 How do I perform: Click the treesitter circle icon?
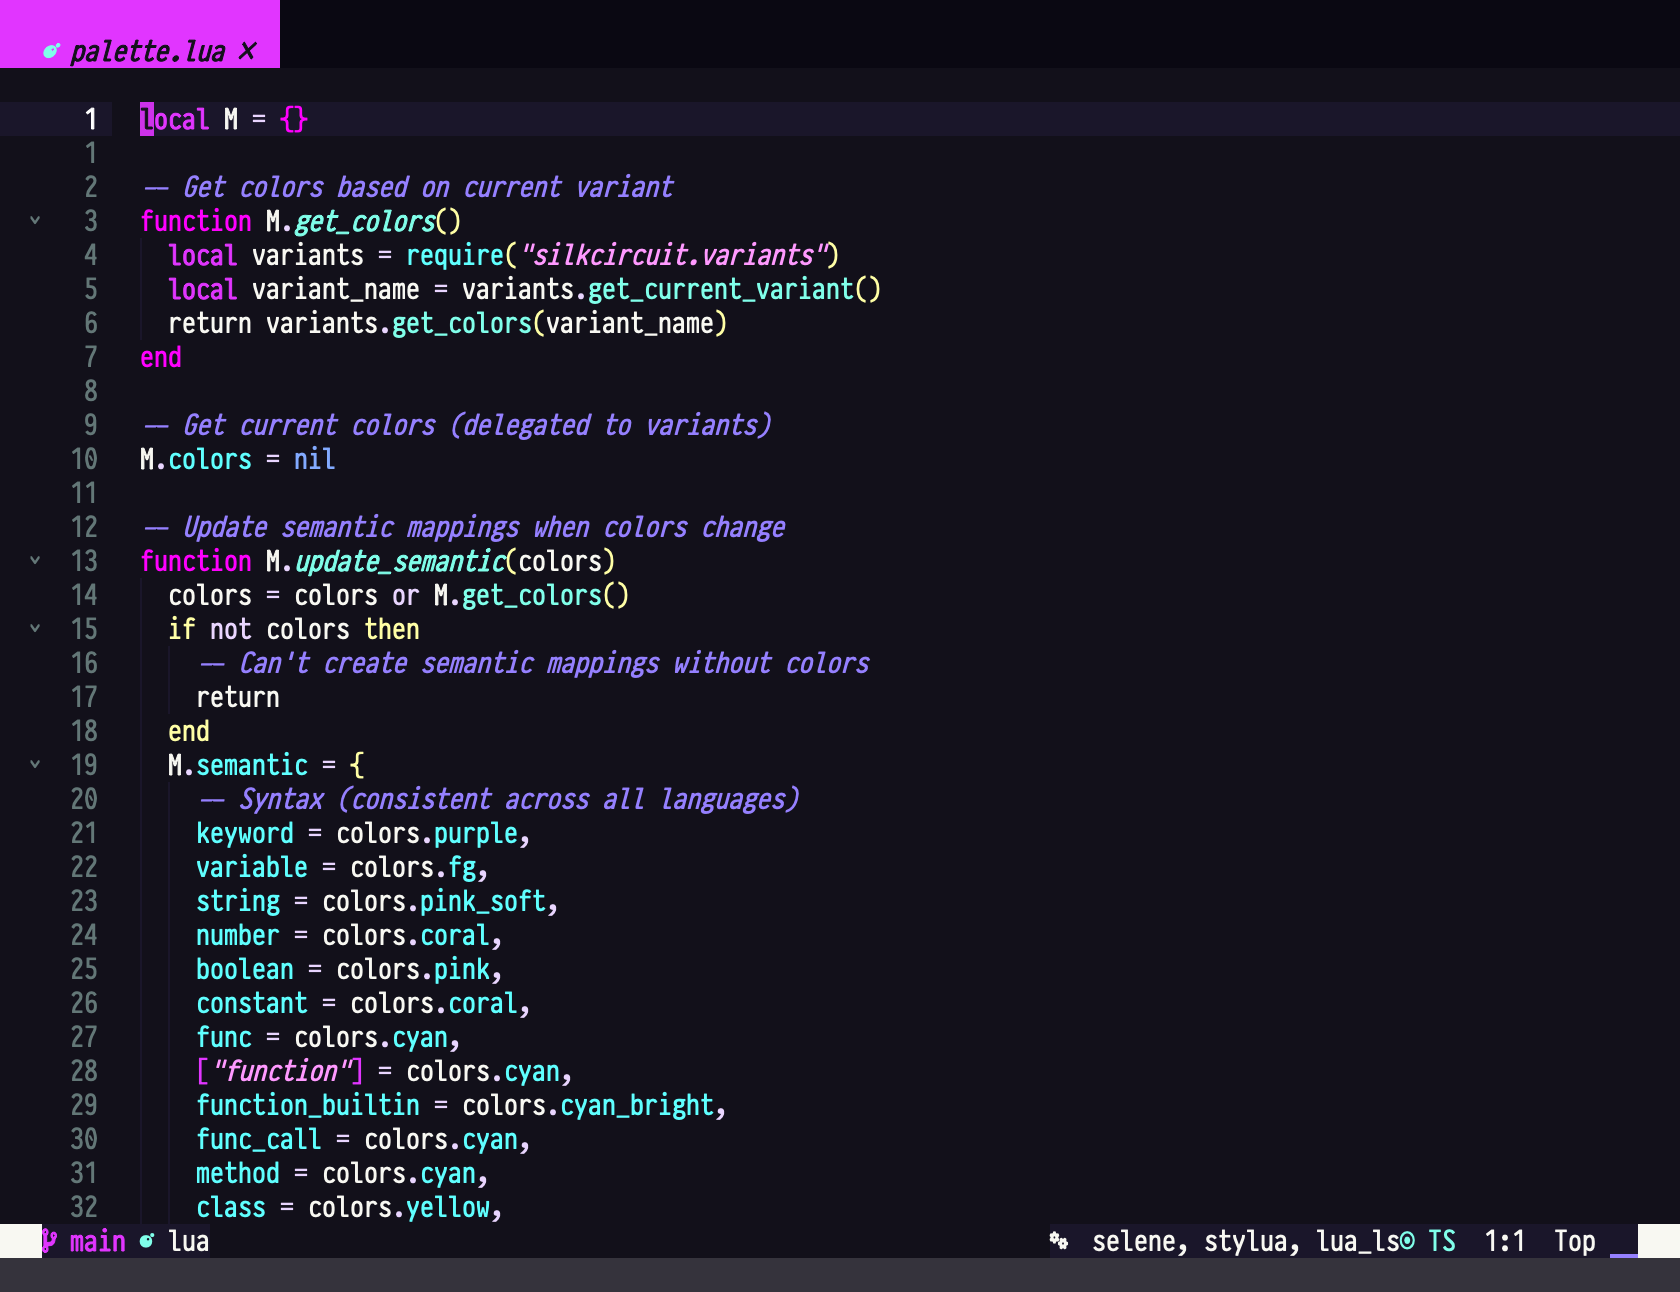(x=1408, y=1241)
